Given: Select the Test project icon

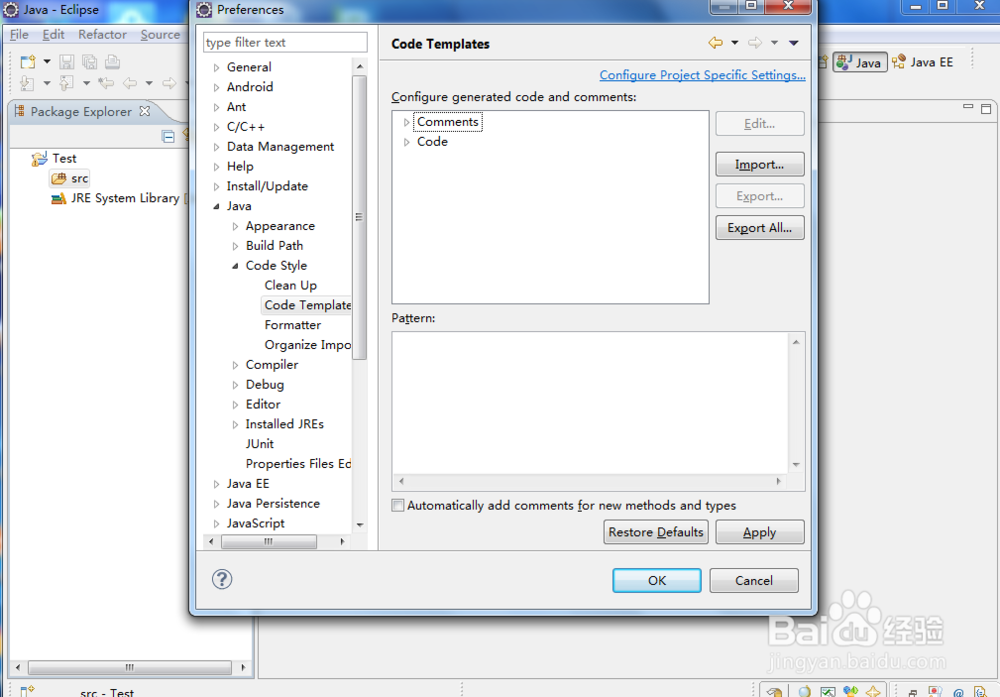Looking at the screenshot, I should click(x=40, y=158).
